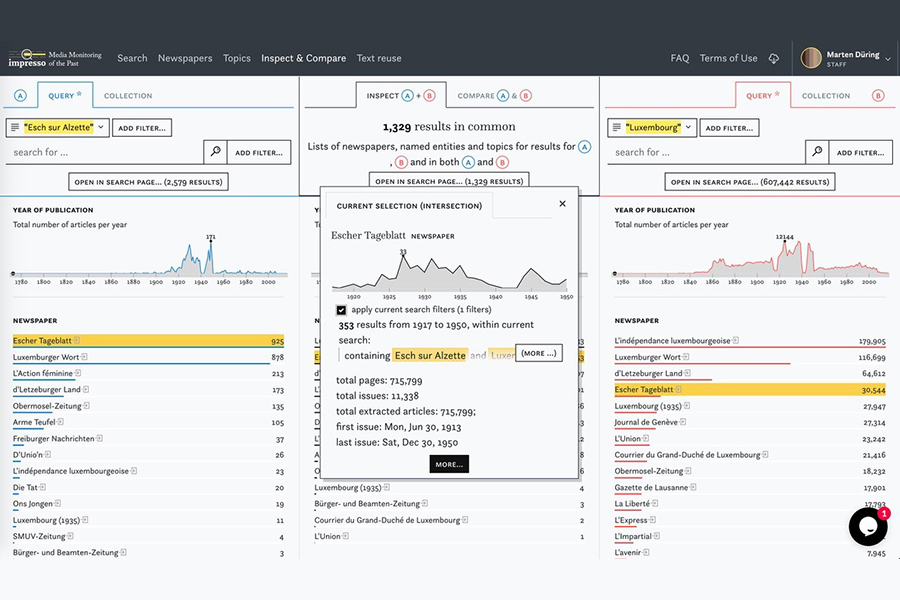Select the COMPARE A & B tab
This screenshot has width=900, height=600.
pos(494,96)
